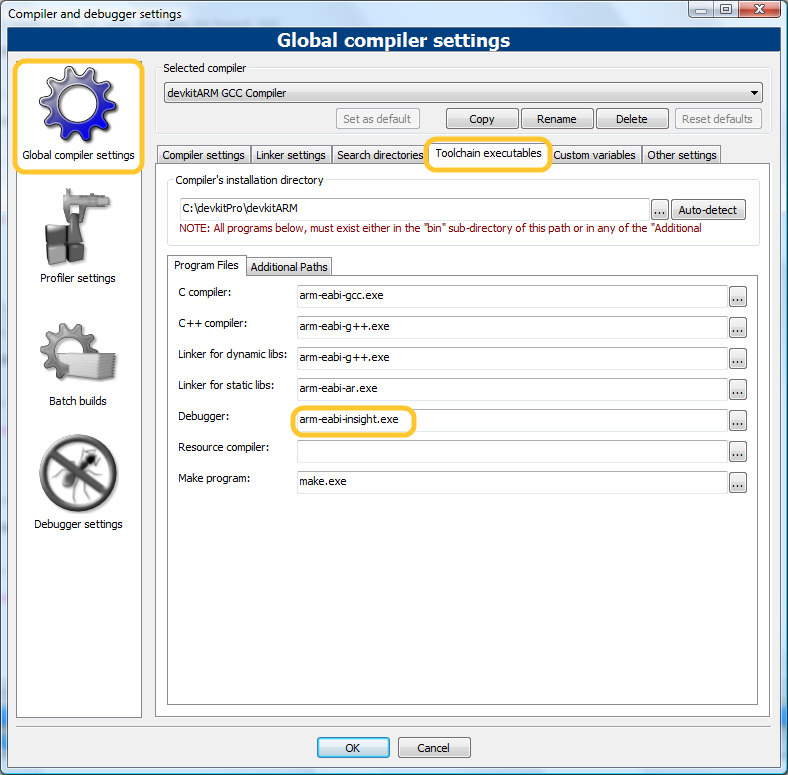Screen dimensions: 788x775
Task: Click Rename to rename the compiler
Action: pyautogui.click(x=556, y=119)
